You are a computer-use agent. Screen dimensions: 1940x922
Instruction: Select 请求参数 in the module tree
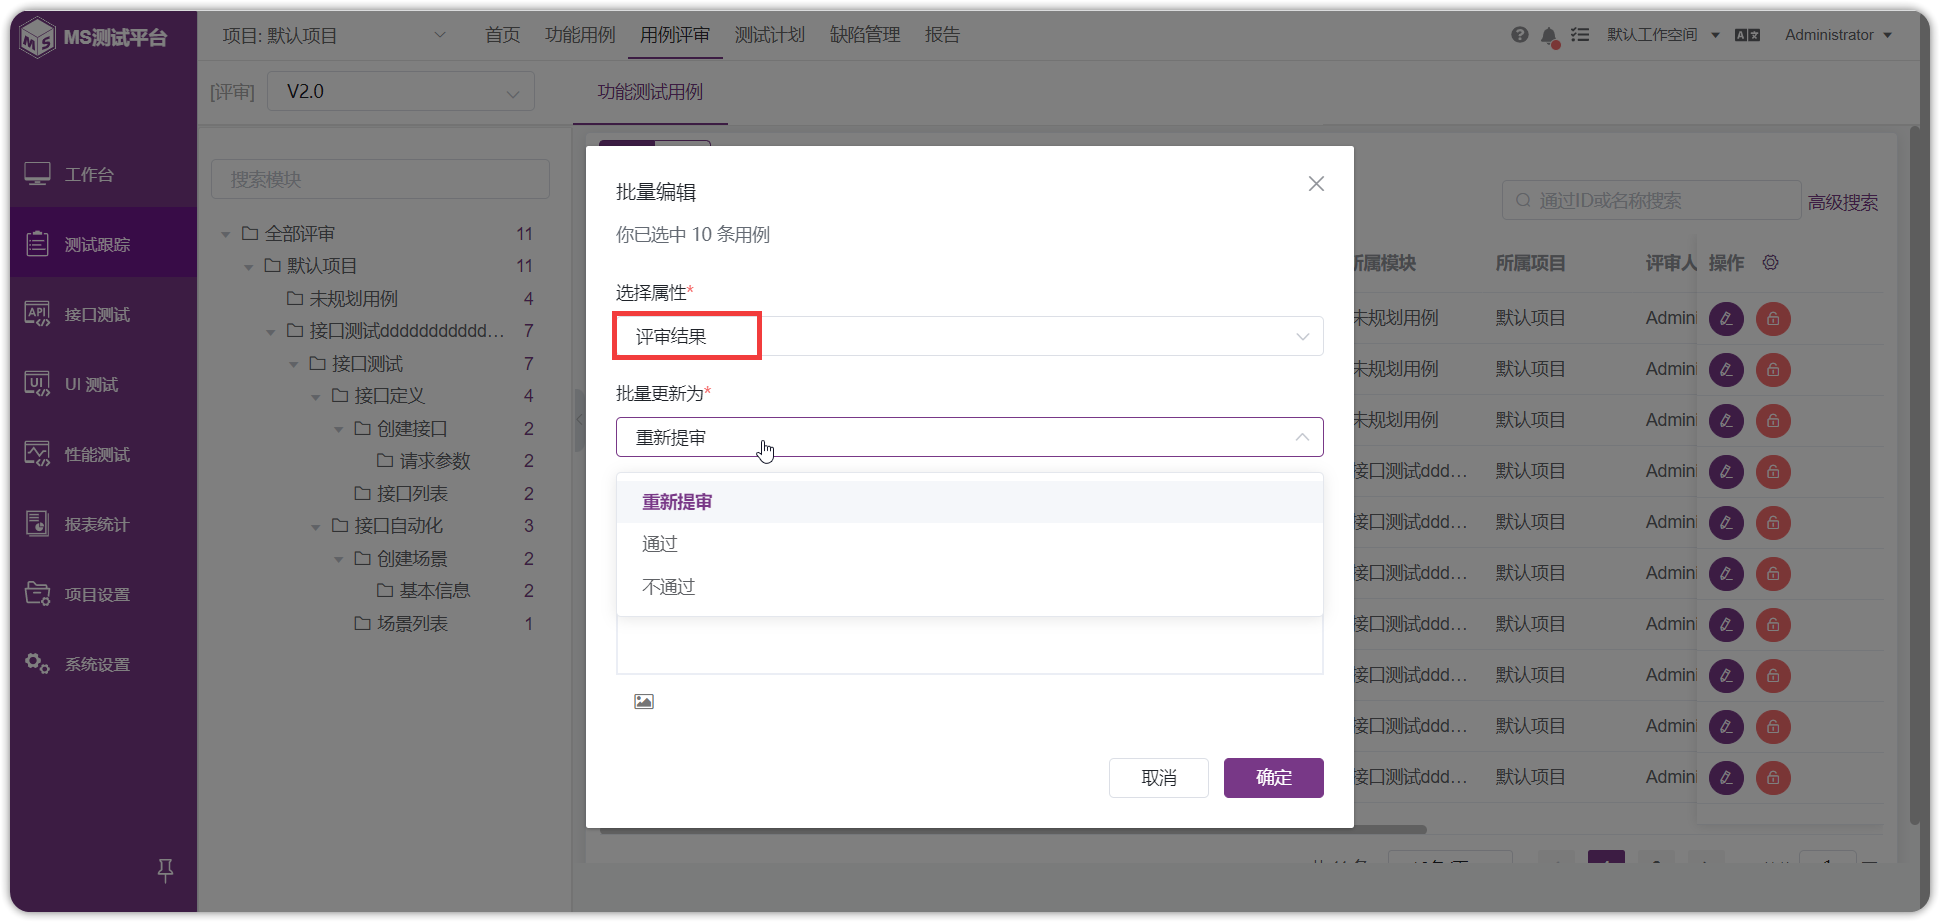click(x=435, y=461)
